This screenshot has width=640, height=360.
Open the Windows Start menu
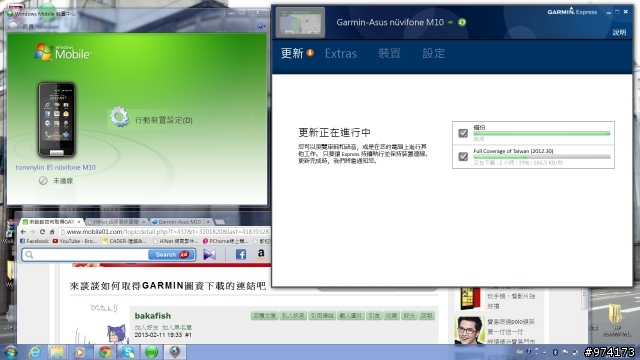tap(10, 352)
